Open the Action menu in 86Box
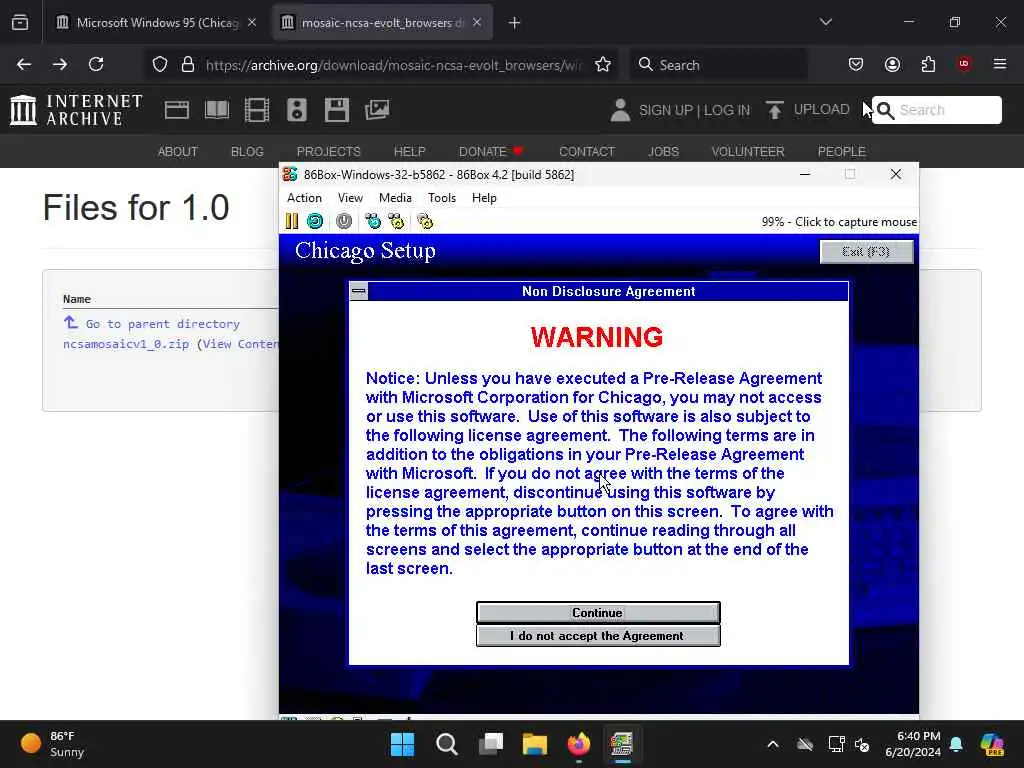Image resolution: width=1024 pixels, height=768 pixels. click(x=304, y=198)
